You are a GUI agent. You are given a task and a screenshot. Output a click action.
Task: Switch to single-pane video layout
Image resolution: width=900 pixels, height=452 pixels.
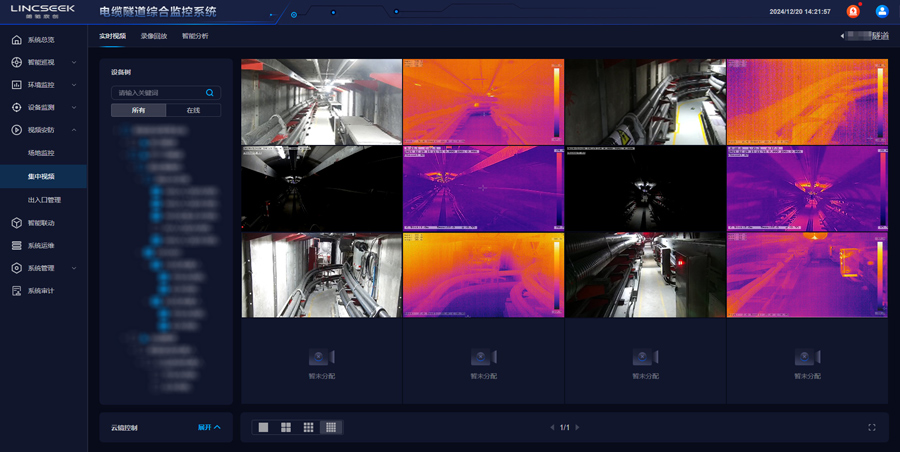(x=264, y=427)
